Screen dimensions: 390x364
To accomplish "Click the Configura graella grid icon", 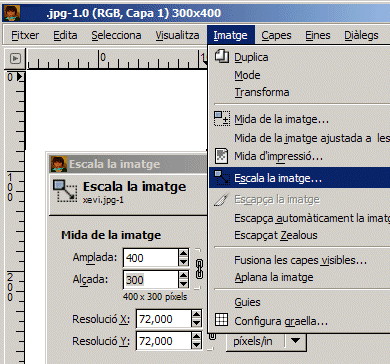I will [222, 320].
